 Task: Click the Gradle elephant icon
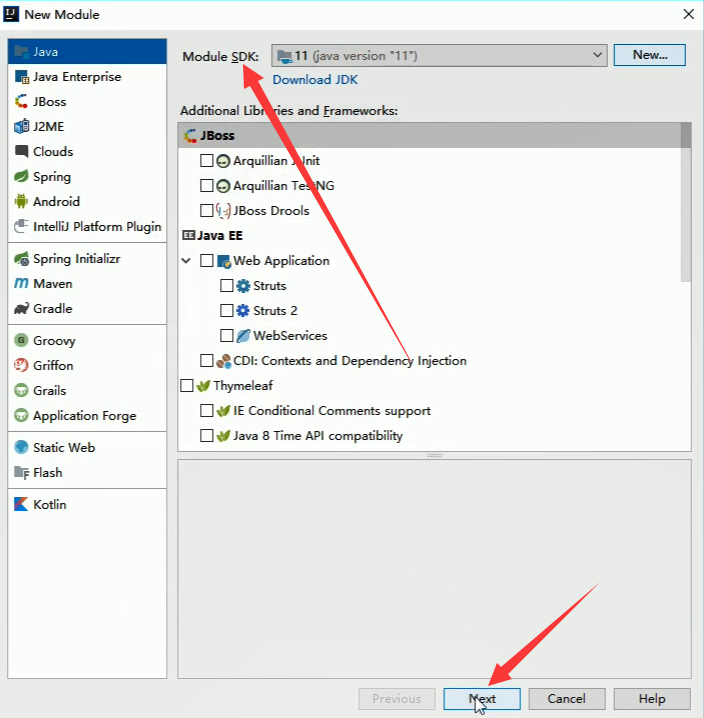pyautogui.click(x=21, y=309)
